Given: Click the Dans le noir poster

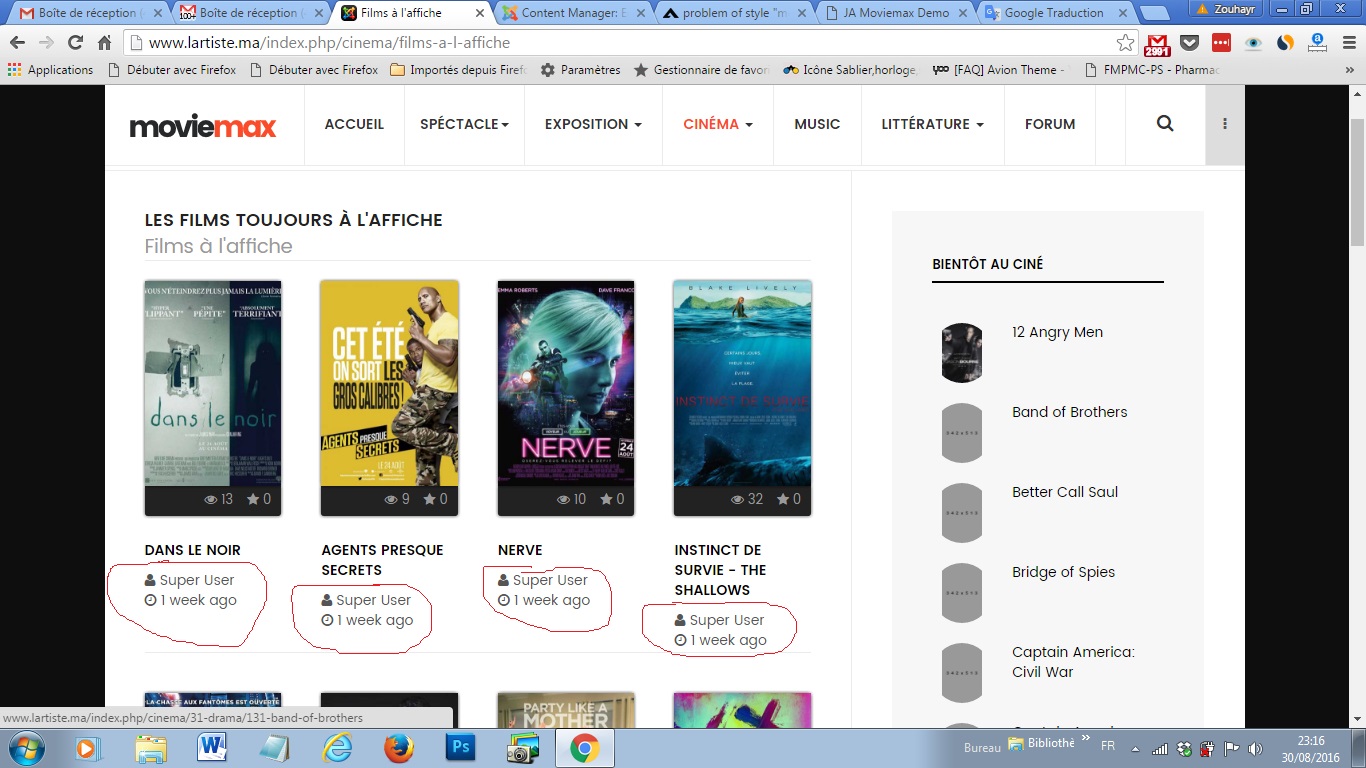Looking at the screenshot, I should 213,383.
